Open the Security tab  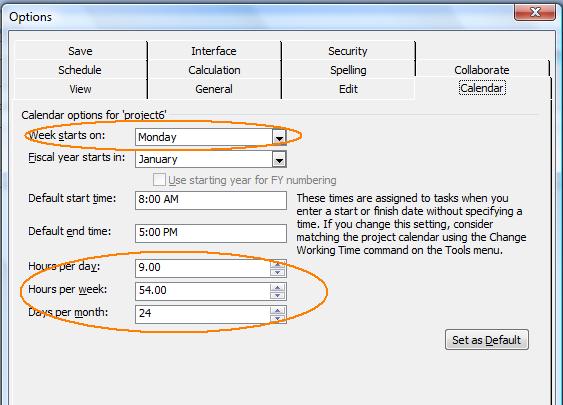click(348, 51)
